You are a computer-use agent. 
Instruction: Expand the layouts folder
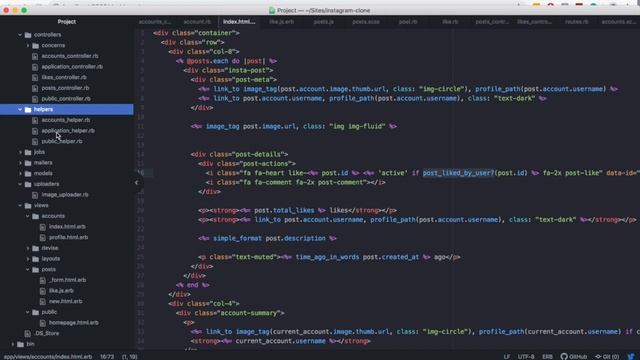pos(28,259)
